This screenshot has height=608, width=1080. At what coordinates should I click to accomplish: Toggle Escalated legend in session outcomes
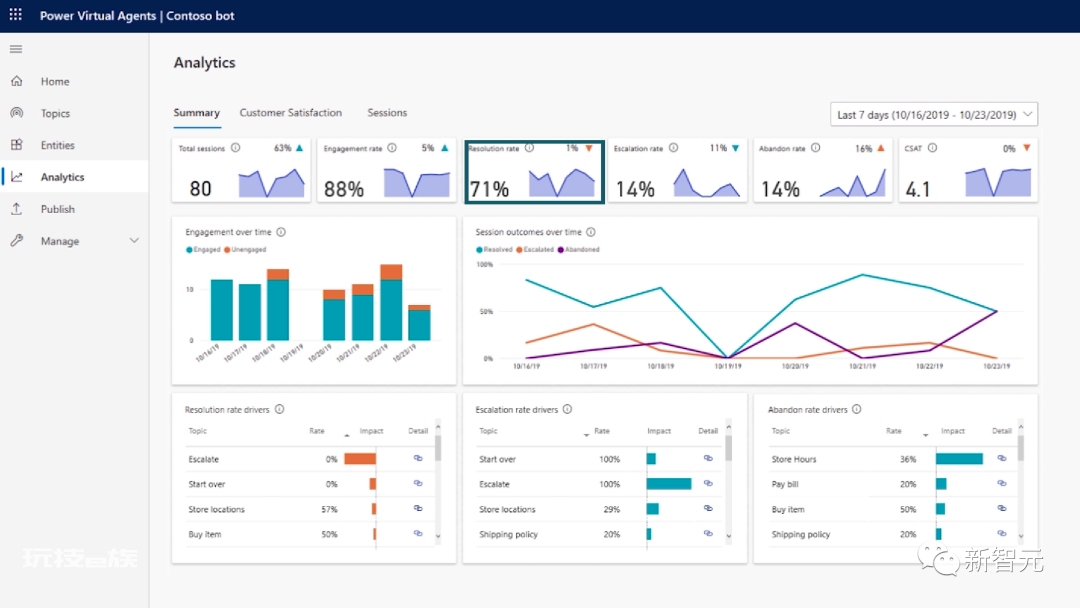(535, 249)
